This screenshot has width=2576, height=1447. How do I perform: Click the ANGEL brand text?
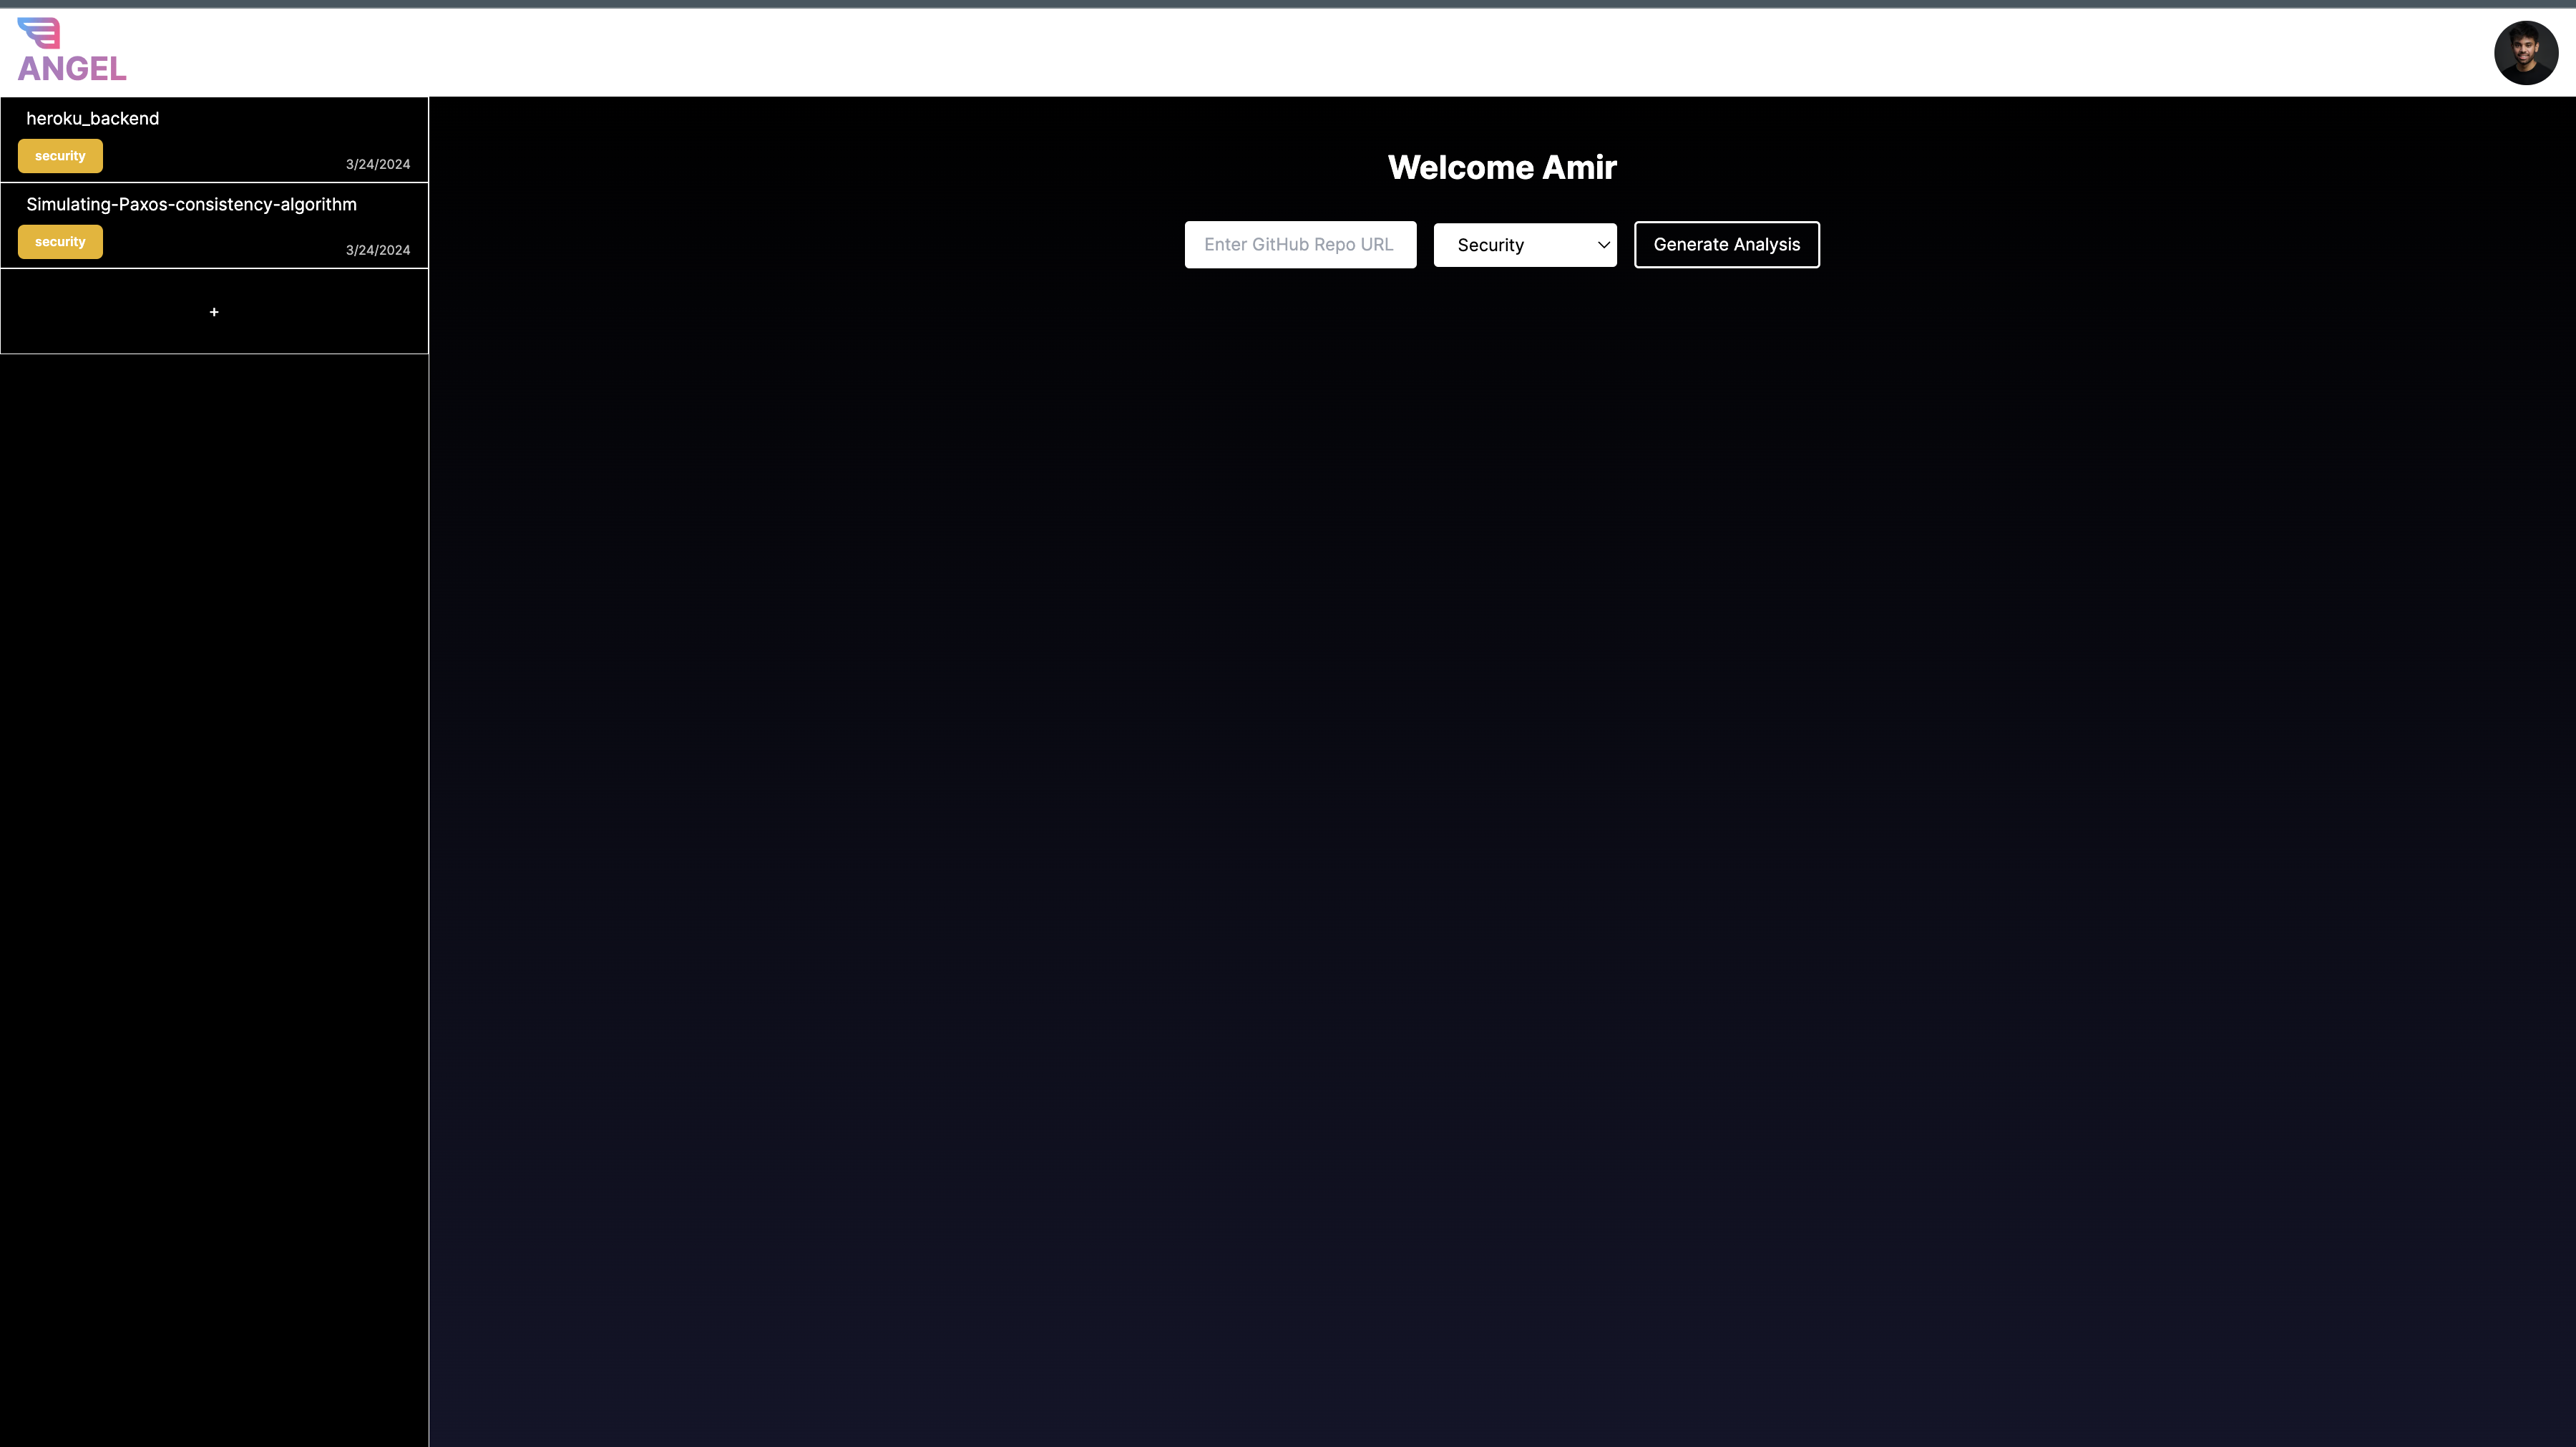click(72, 69)
